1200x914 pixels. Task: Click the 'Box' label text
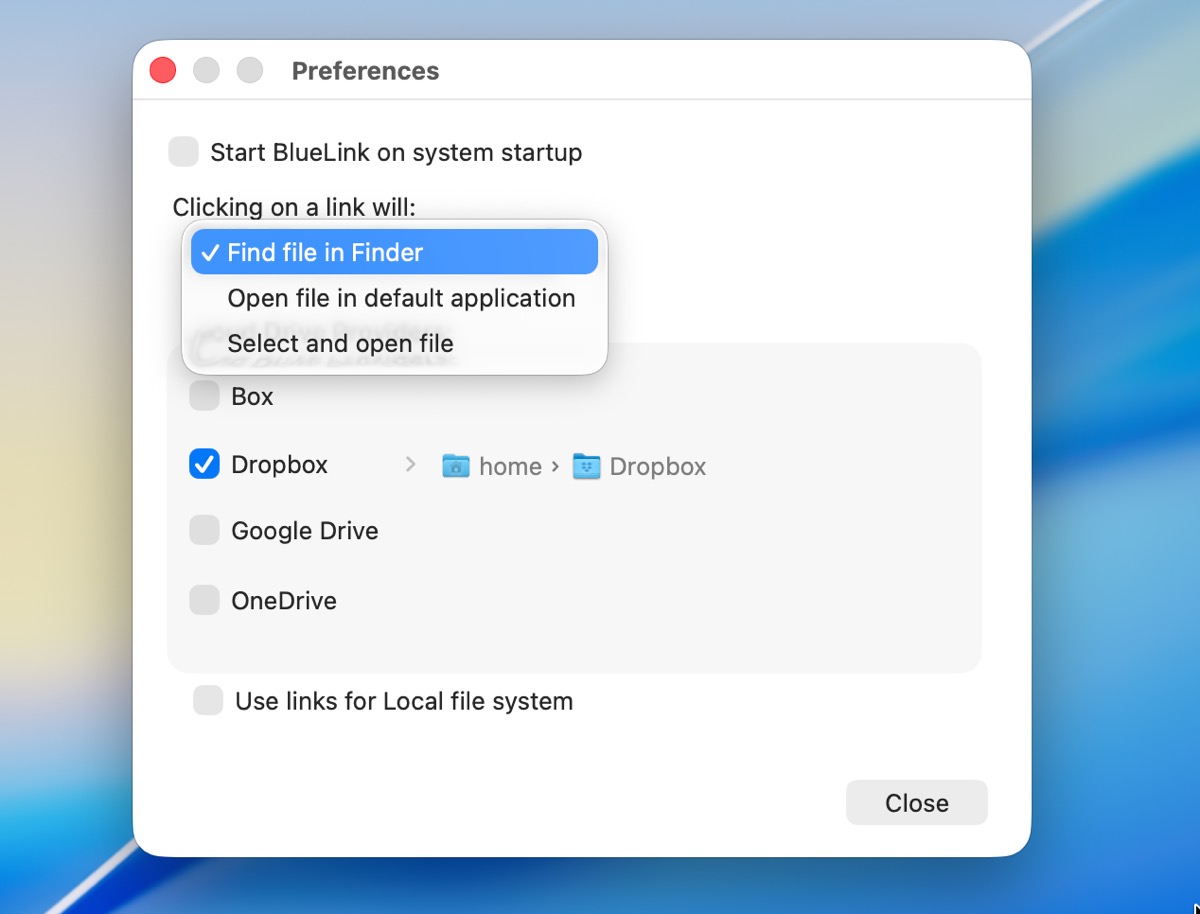(x=252, y=397)
